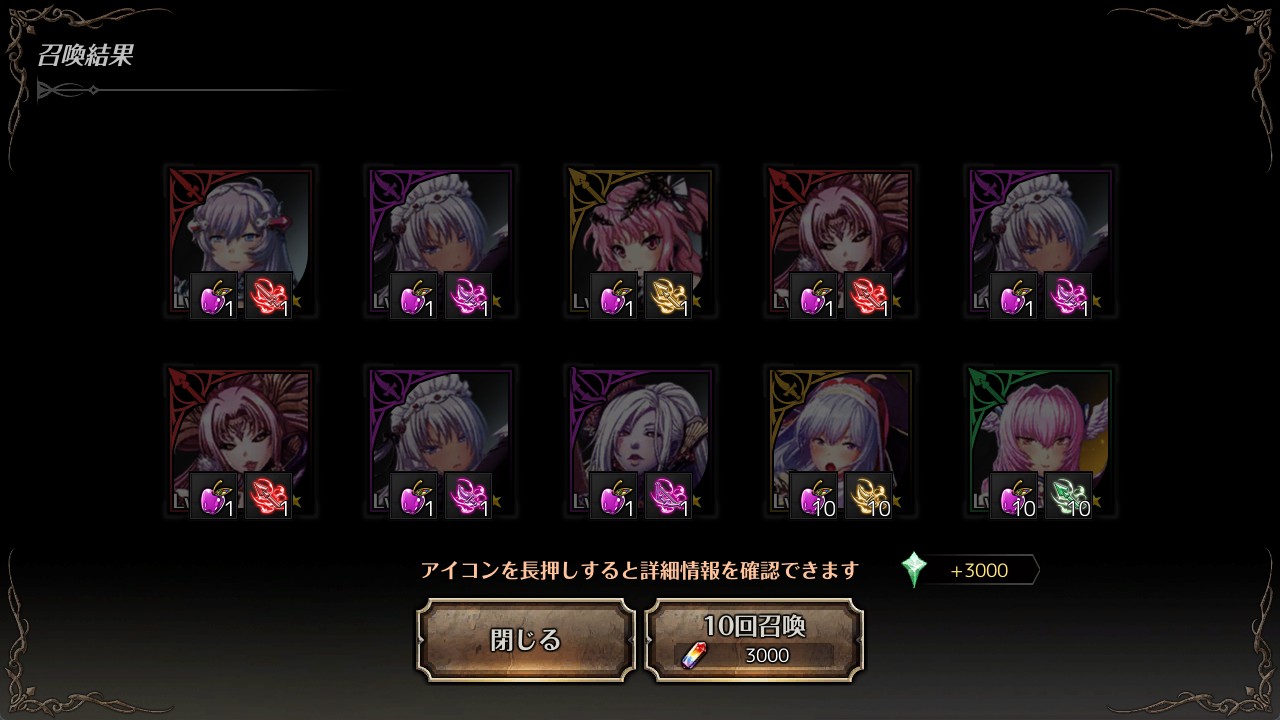
Task: Open the gold-framed pink-haired character in the top row
Action: (x=640, y=242)
